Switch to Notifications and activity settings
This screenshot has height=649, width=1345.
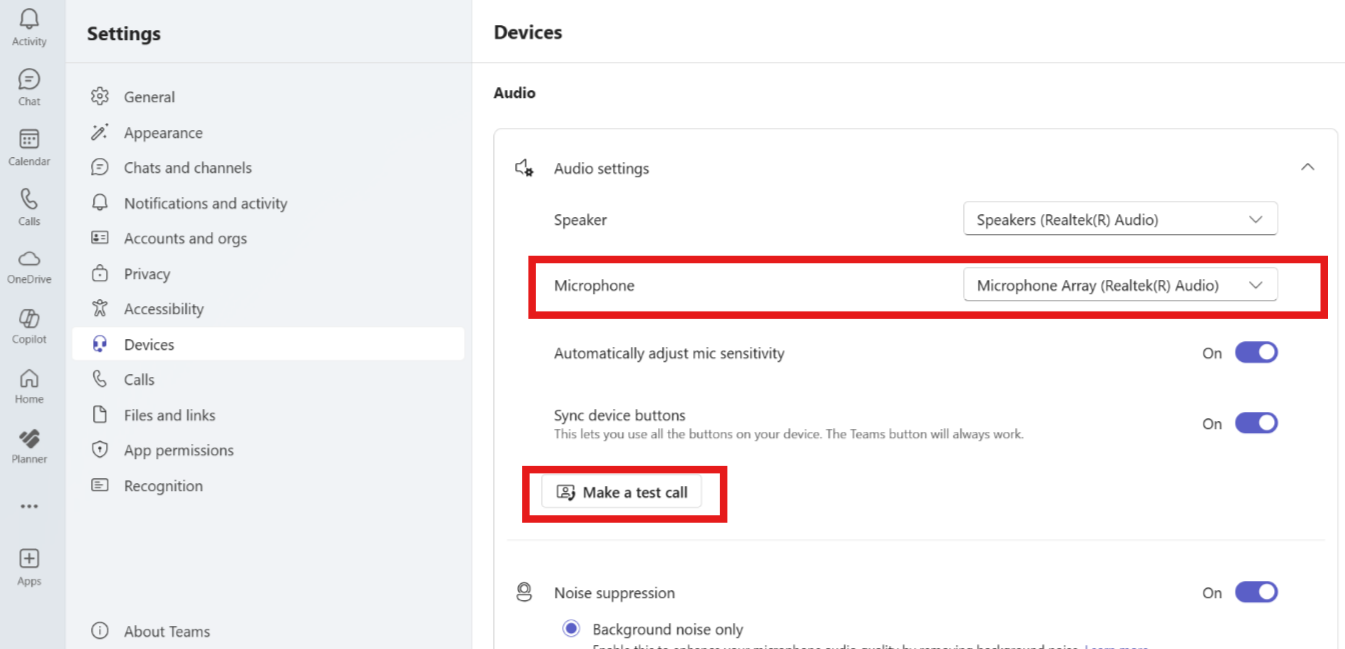click(205, 203)
